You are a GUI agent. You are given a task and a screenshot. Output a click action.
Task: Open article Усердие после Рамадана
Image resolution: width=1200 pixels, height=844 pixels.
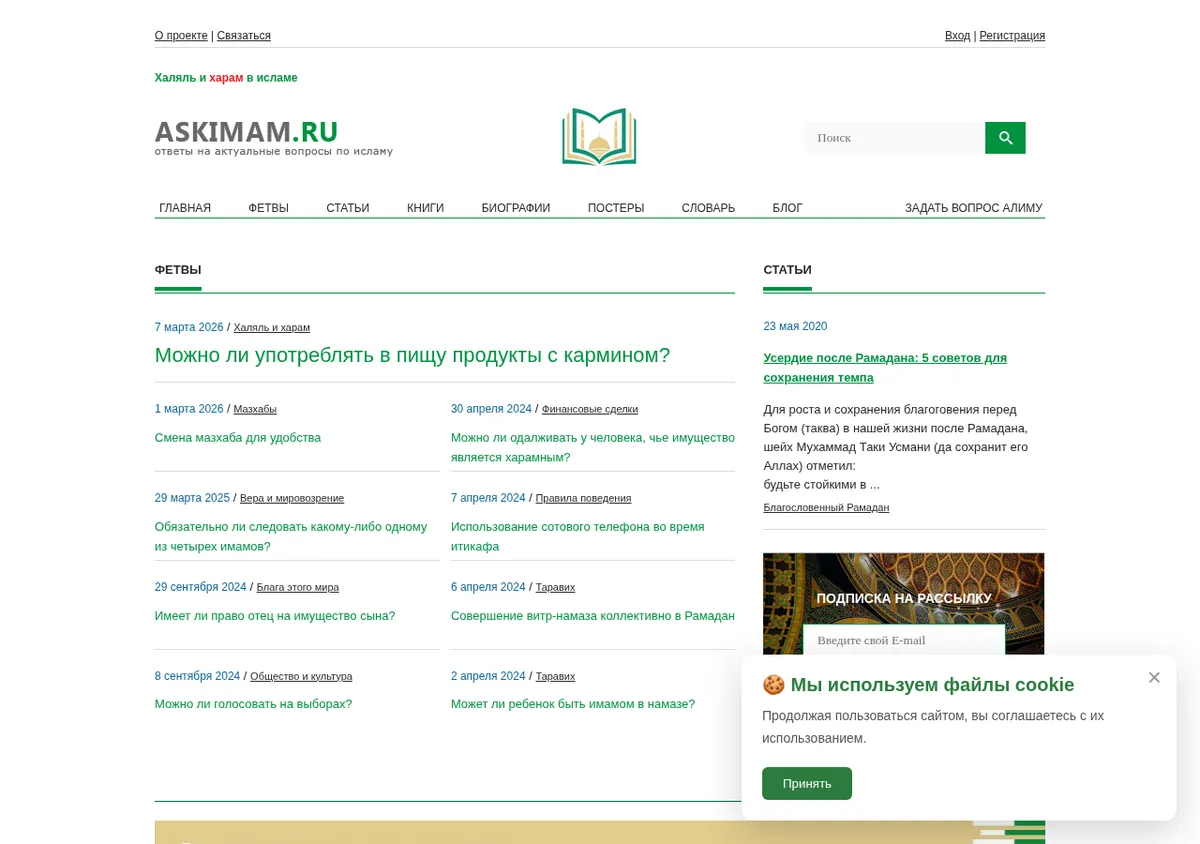pyautogui.click(x=885, y=367)
